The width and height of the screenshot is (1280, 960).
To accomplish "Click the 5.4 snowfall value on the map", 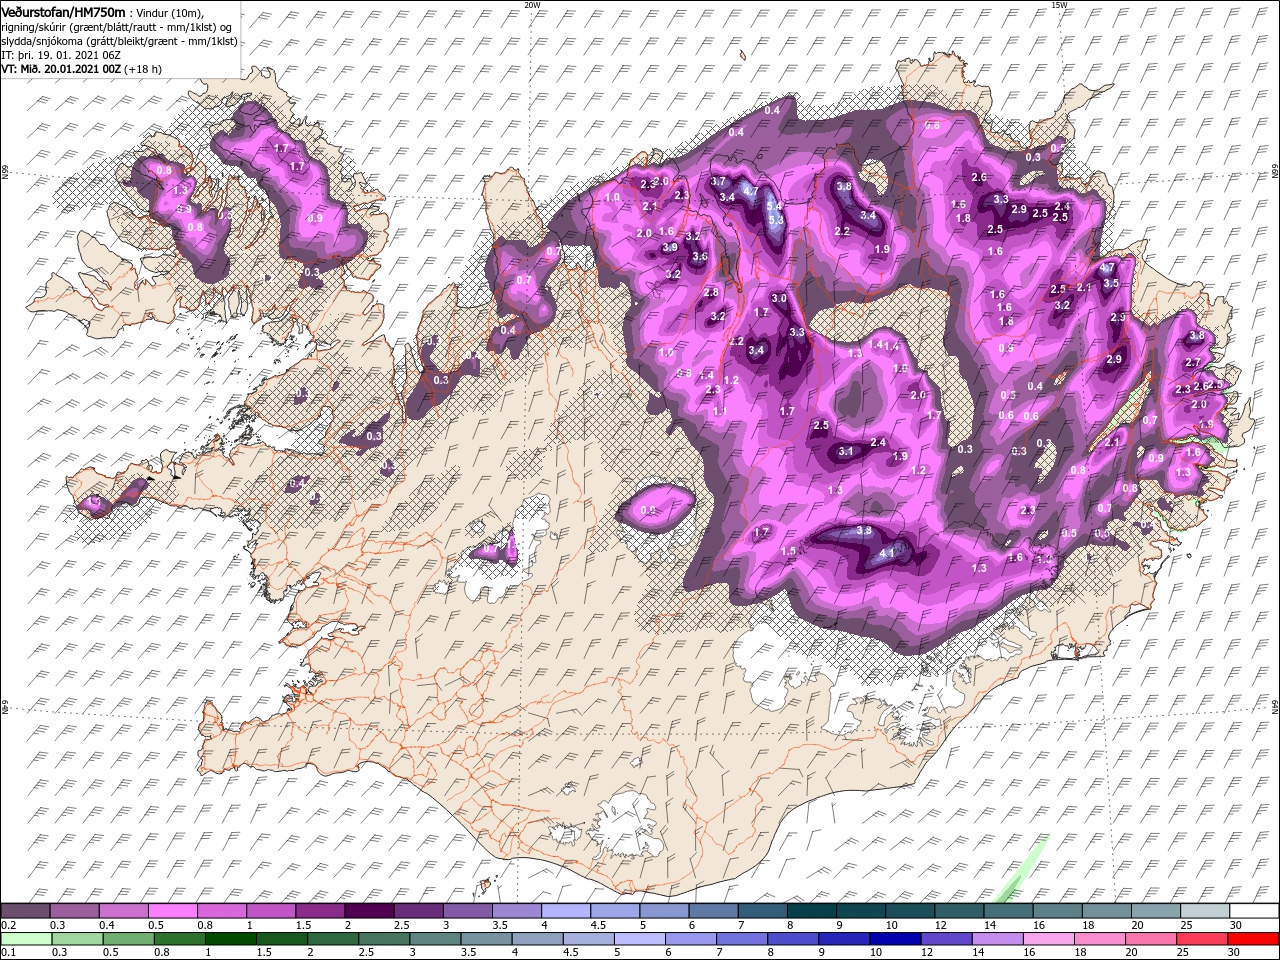I will (x=774, y=206).
